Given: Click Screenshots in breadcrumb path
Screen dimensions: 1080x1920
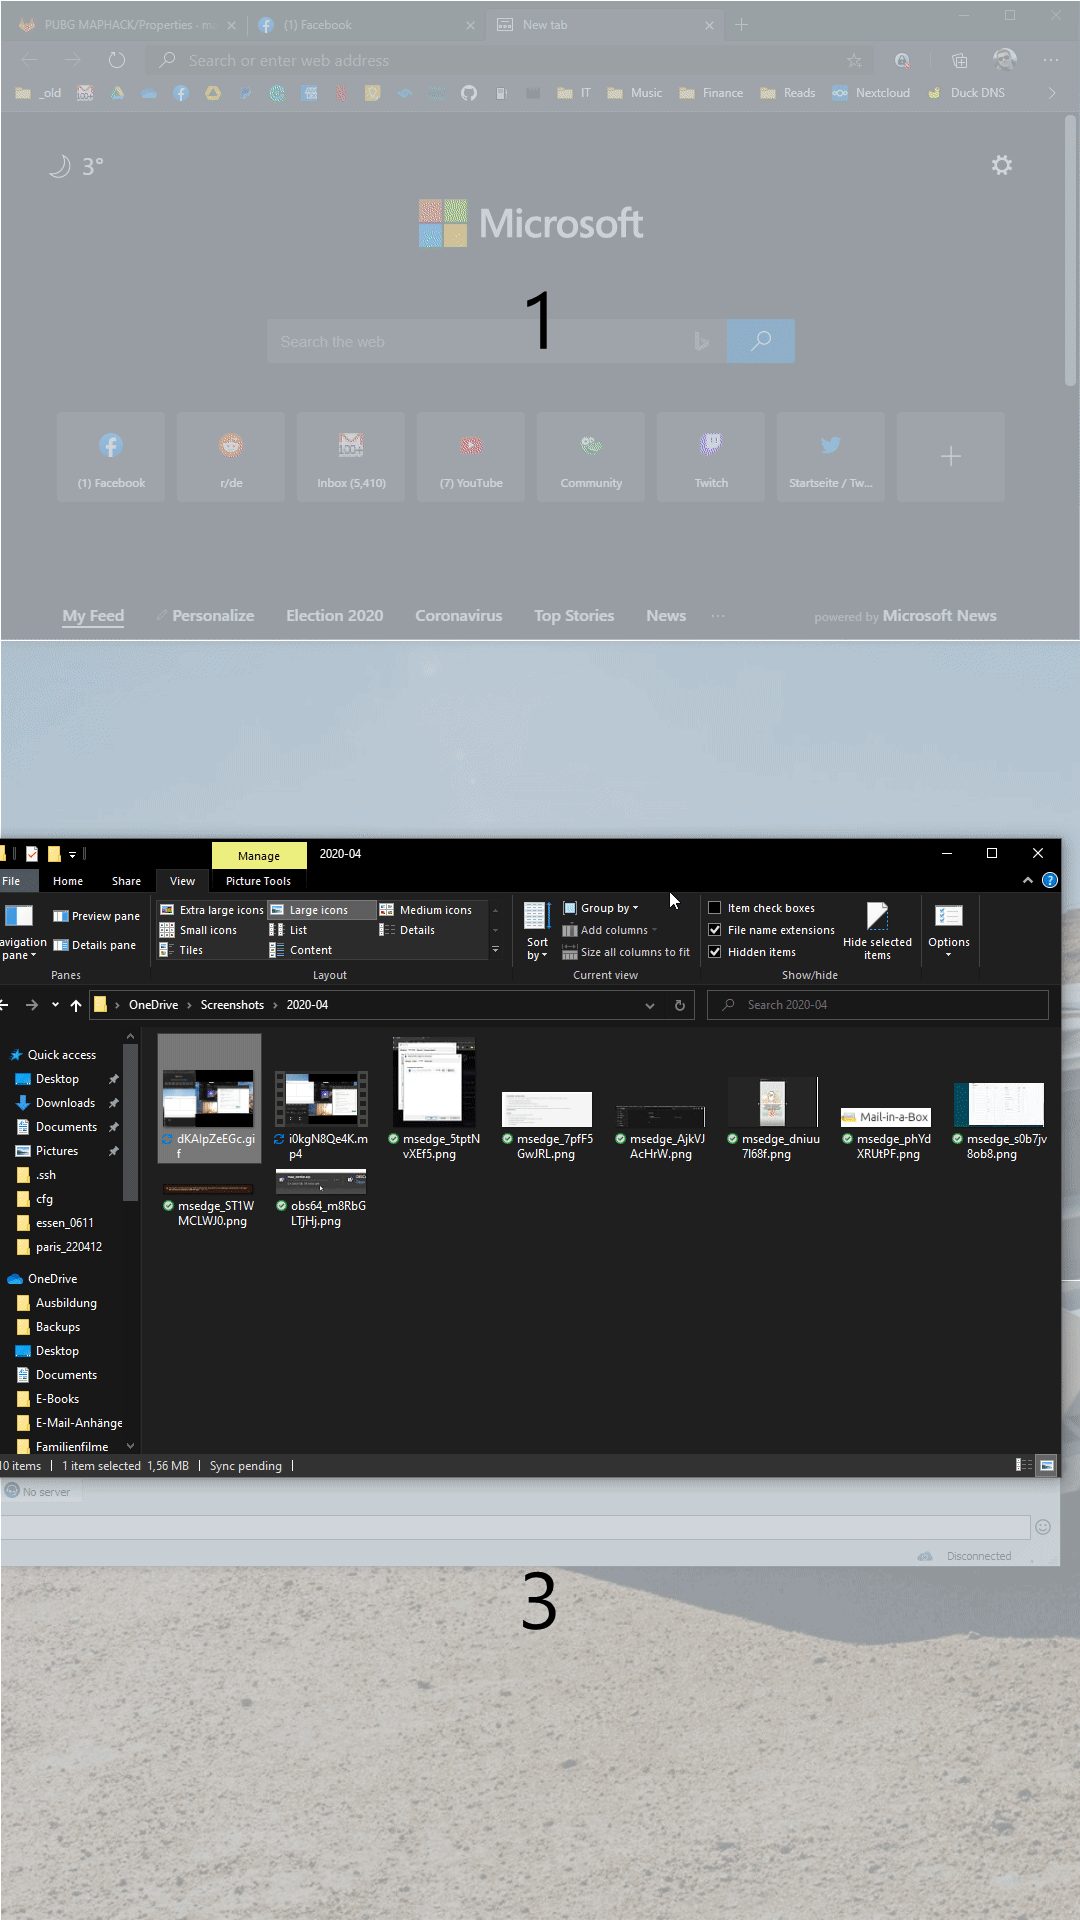Looking at the screenshot, I should pyautogui.click(x=232, y=1005).
